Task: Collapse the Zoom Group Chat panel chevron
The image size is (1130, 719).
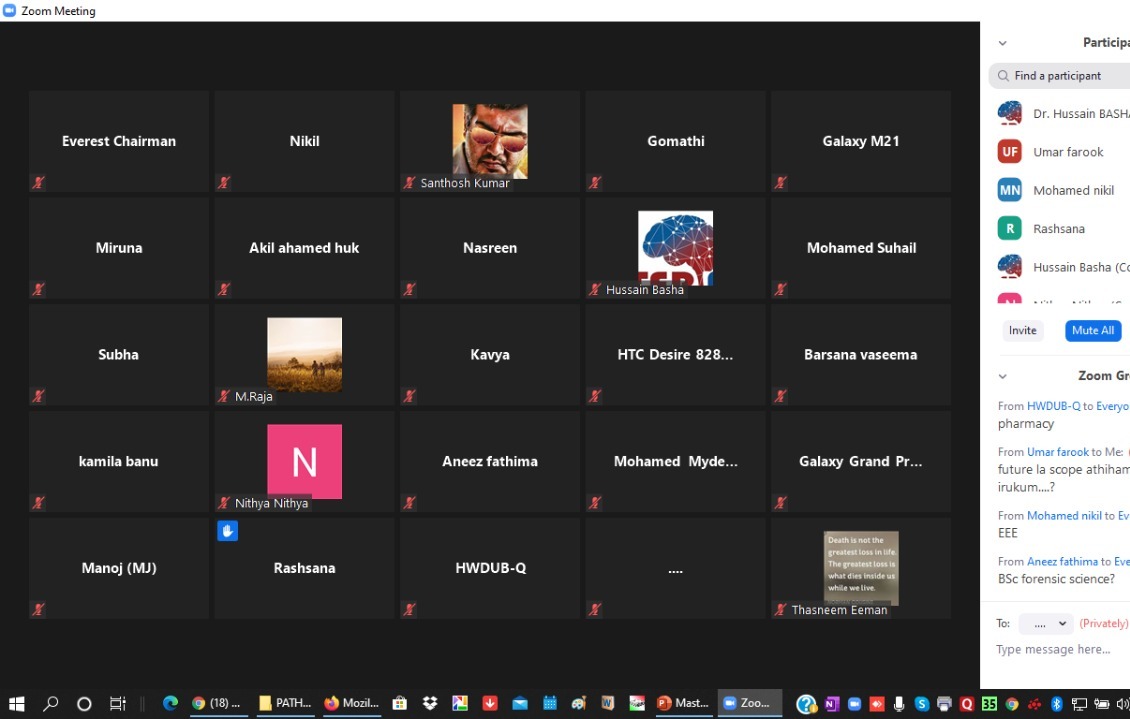Action: click(1002, 376)
